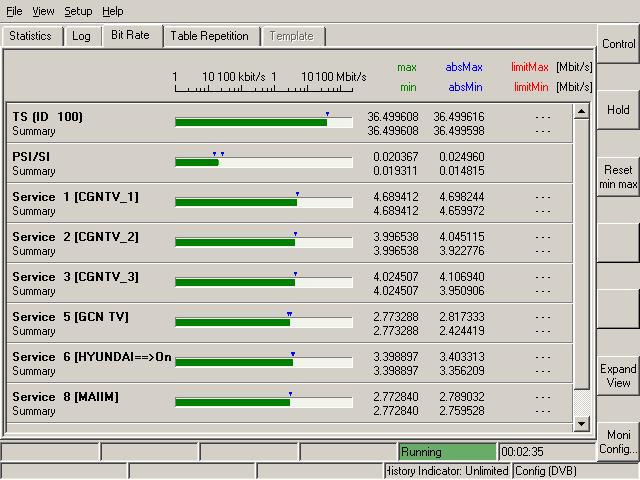Open the File menu
640x480 pixels.
[x=14, y=11]
